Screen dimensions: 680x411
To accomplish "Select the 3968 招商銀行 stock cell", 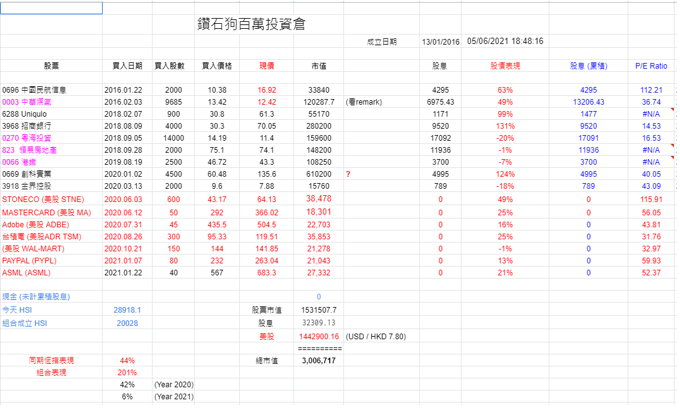I will tap(26, 126).
